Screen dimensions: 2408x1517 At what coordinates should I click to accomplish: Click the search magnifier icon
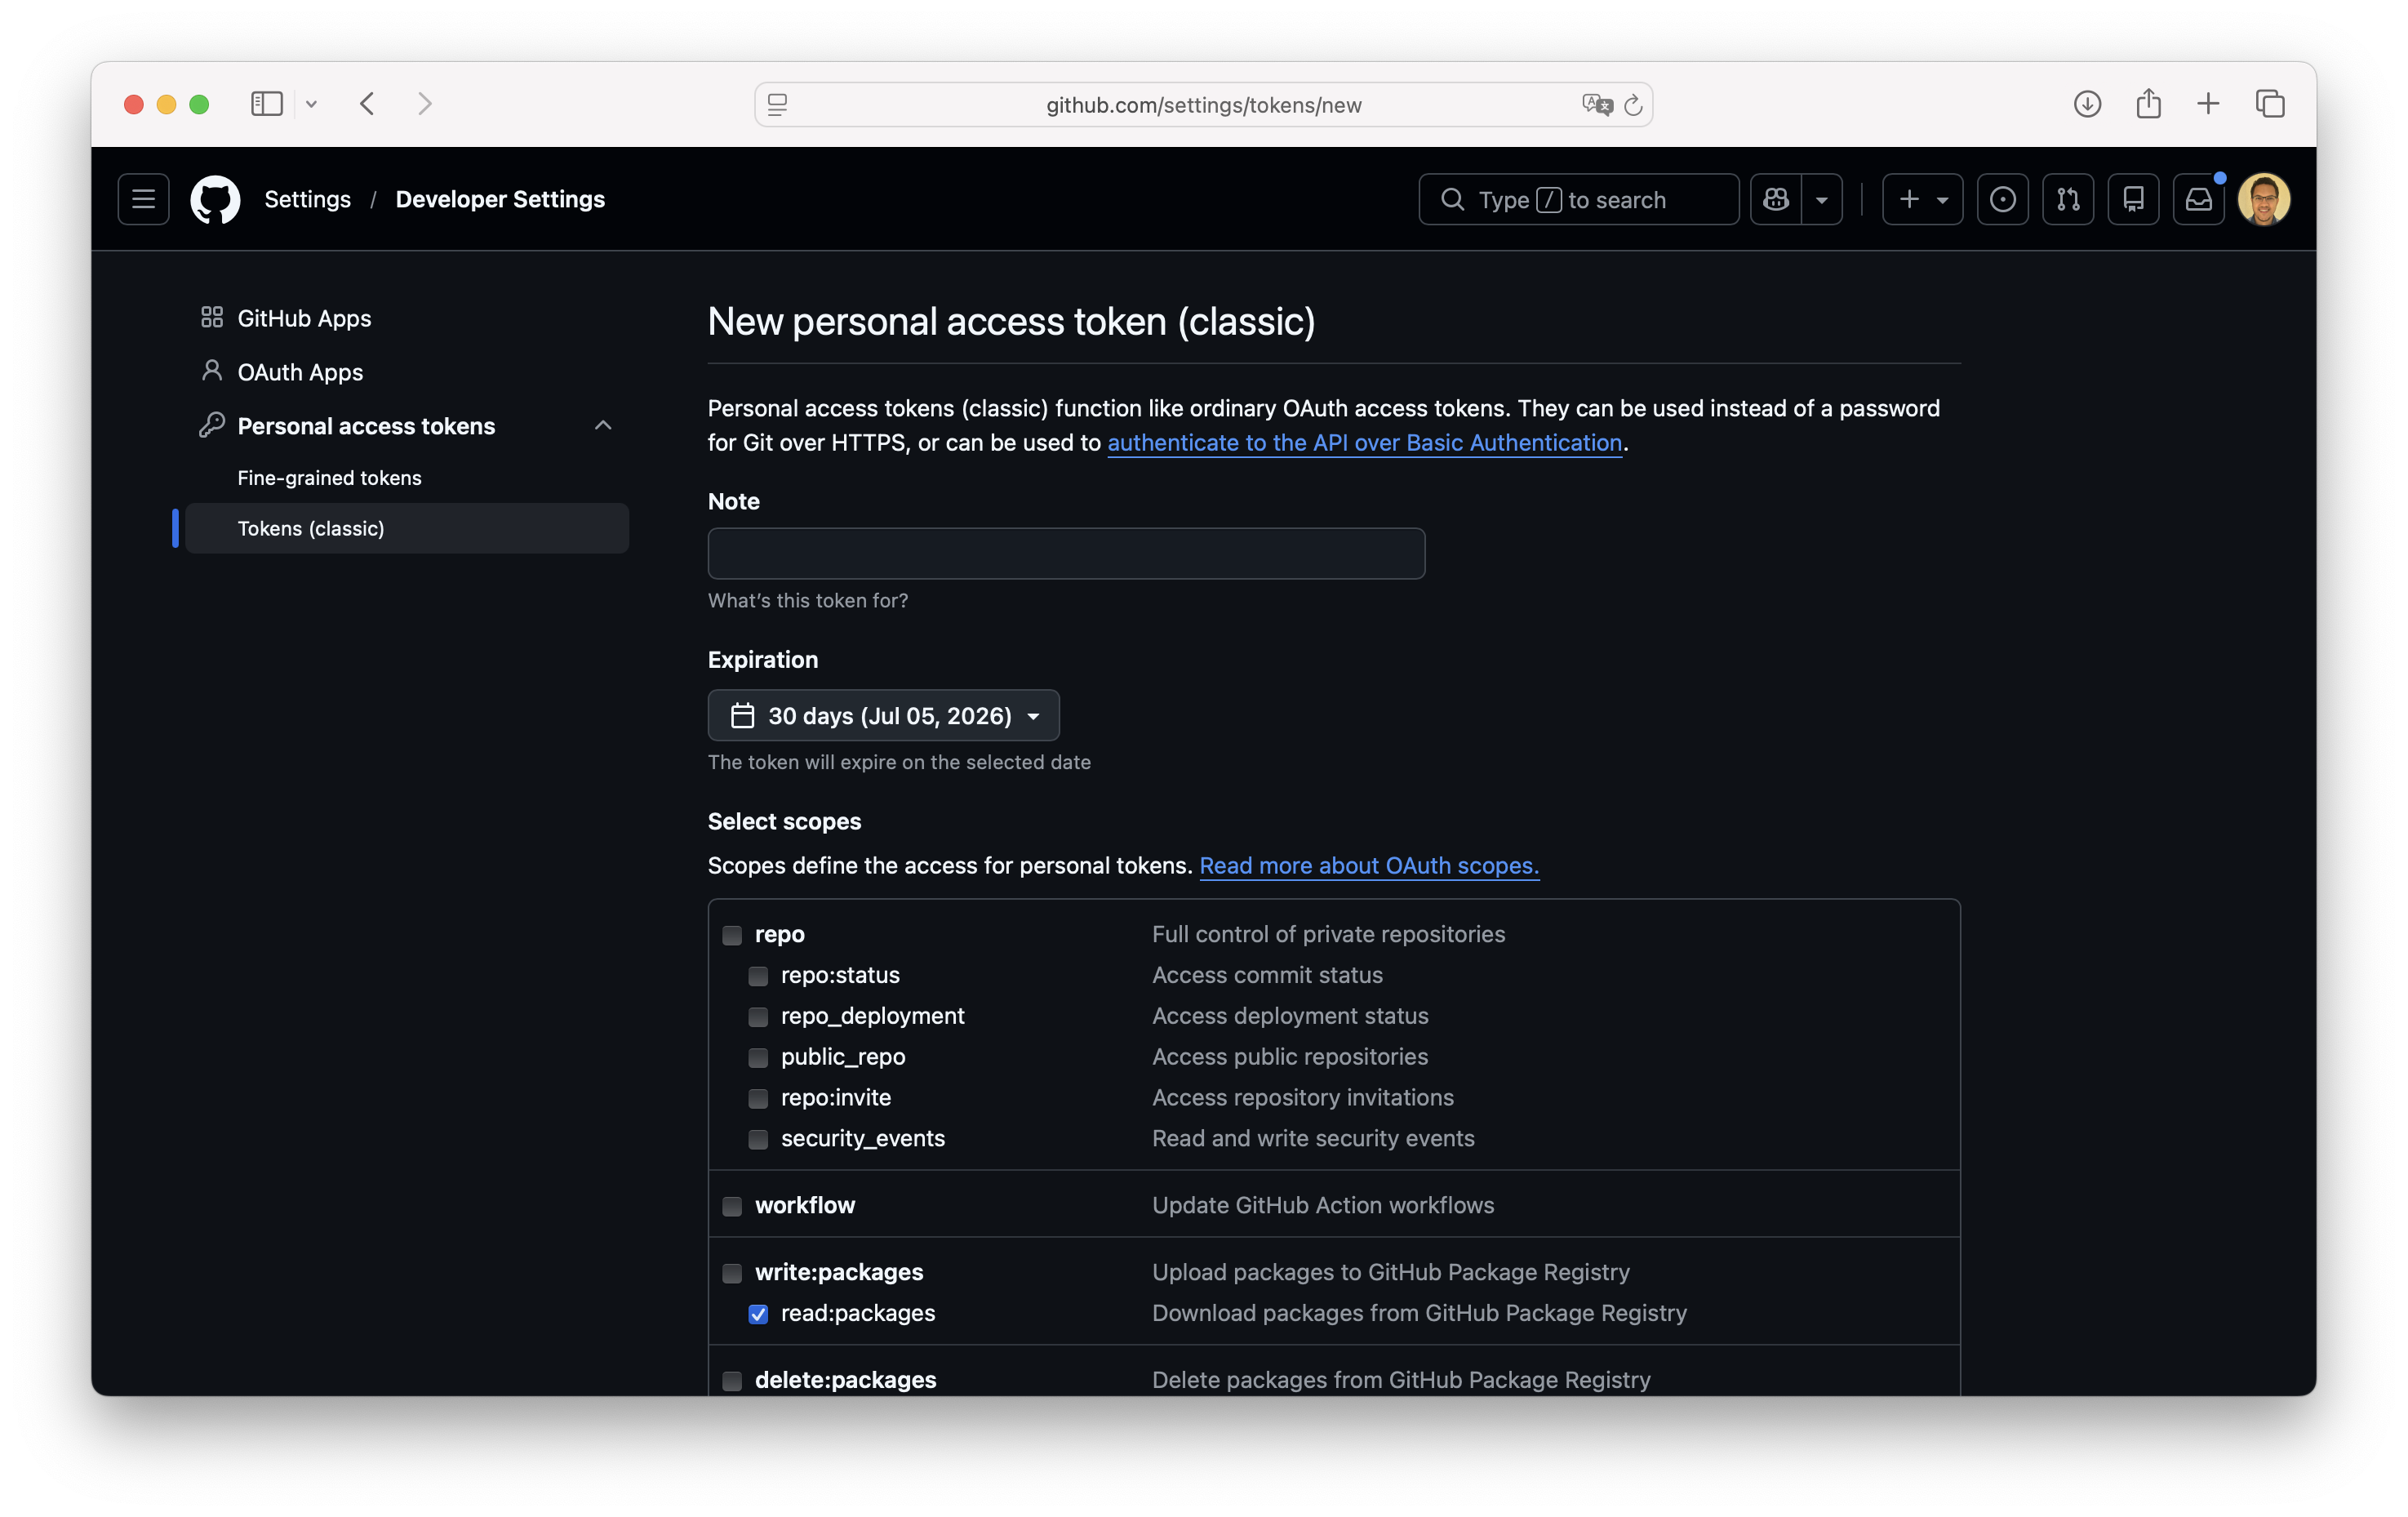[1452, 199]
